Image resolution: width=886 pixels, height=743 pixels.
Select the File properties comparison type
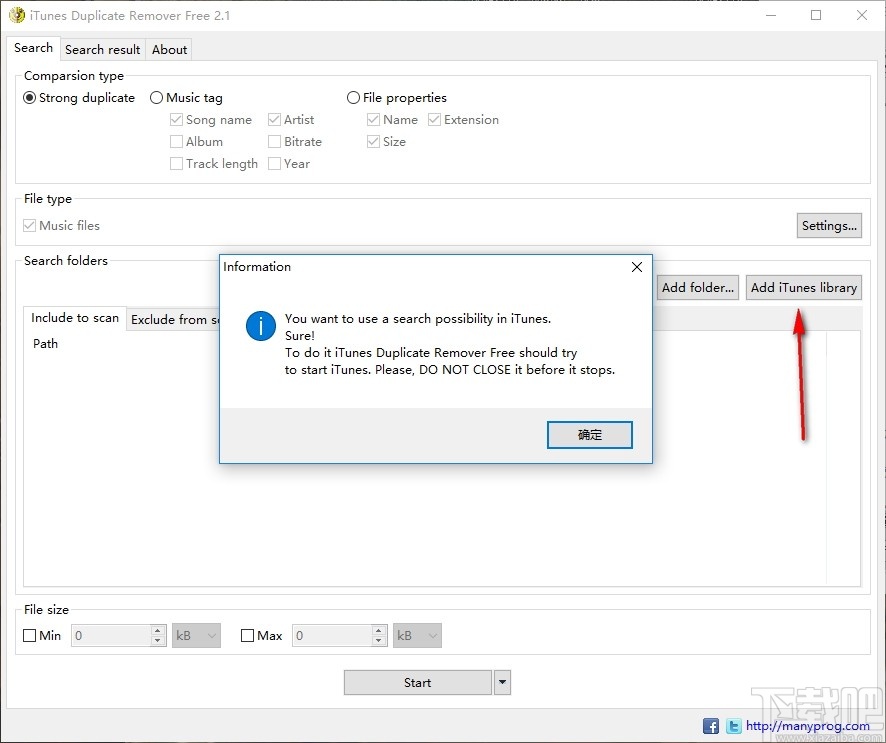click(x=354, y=97)
